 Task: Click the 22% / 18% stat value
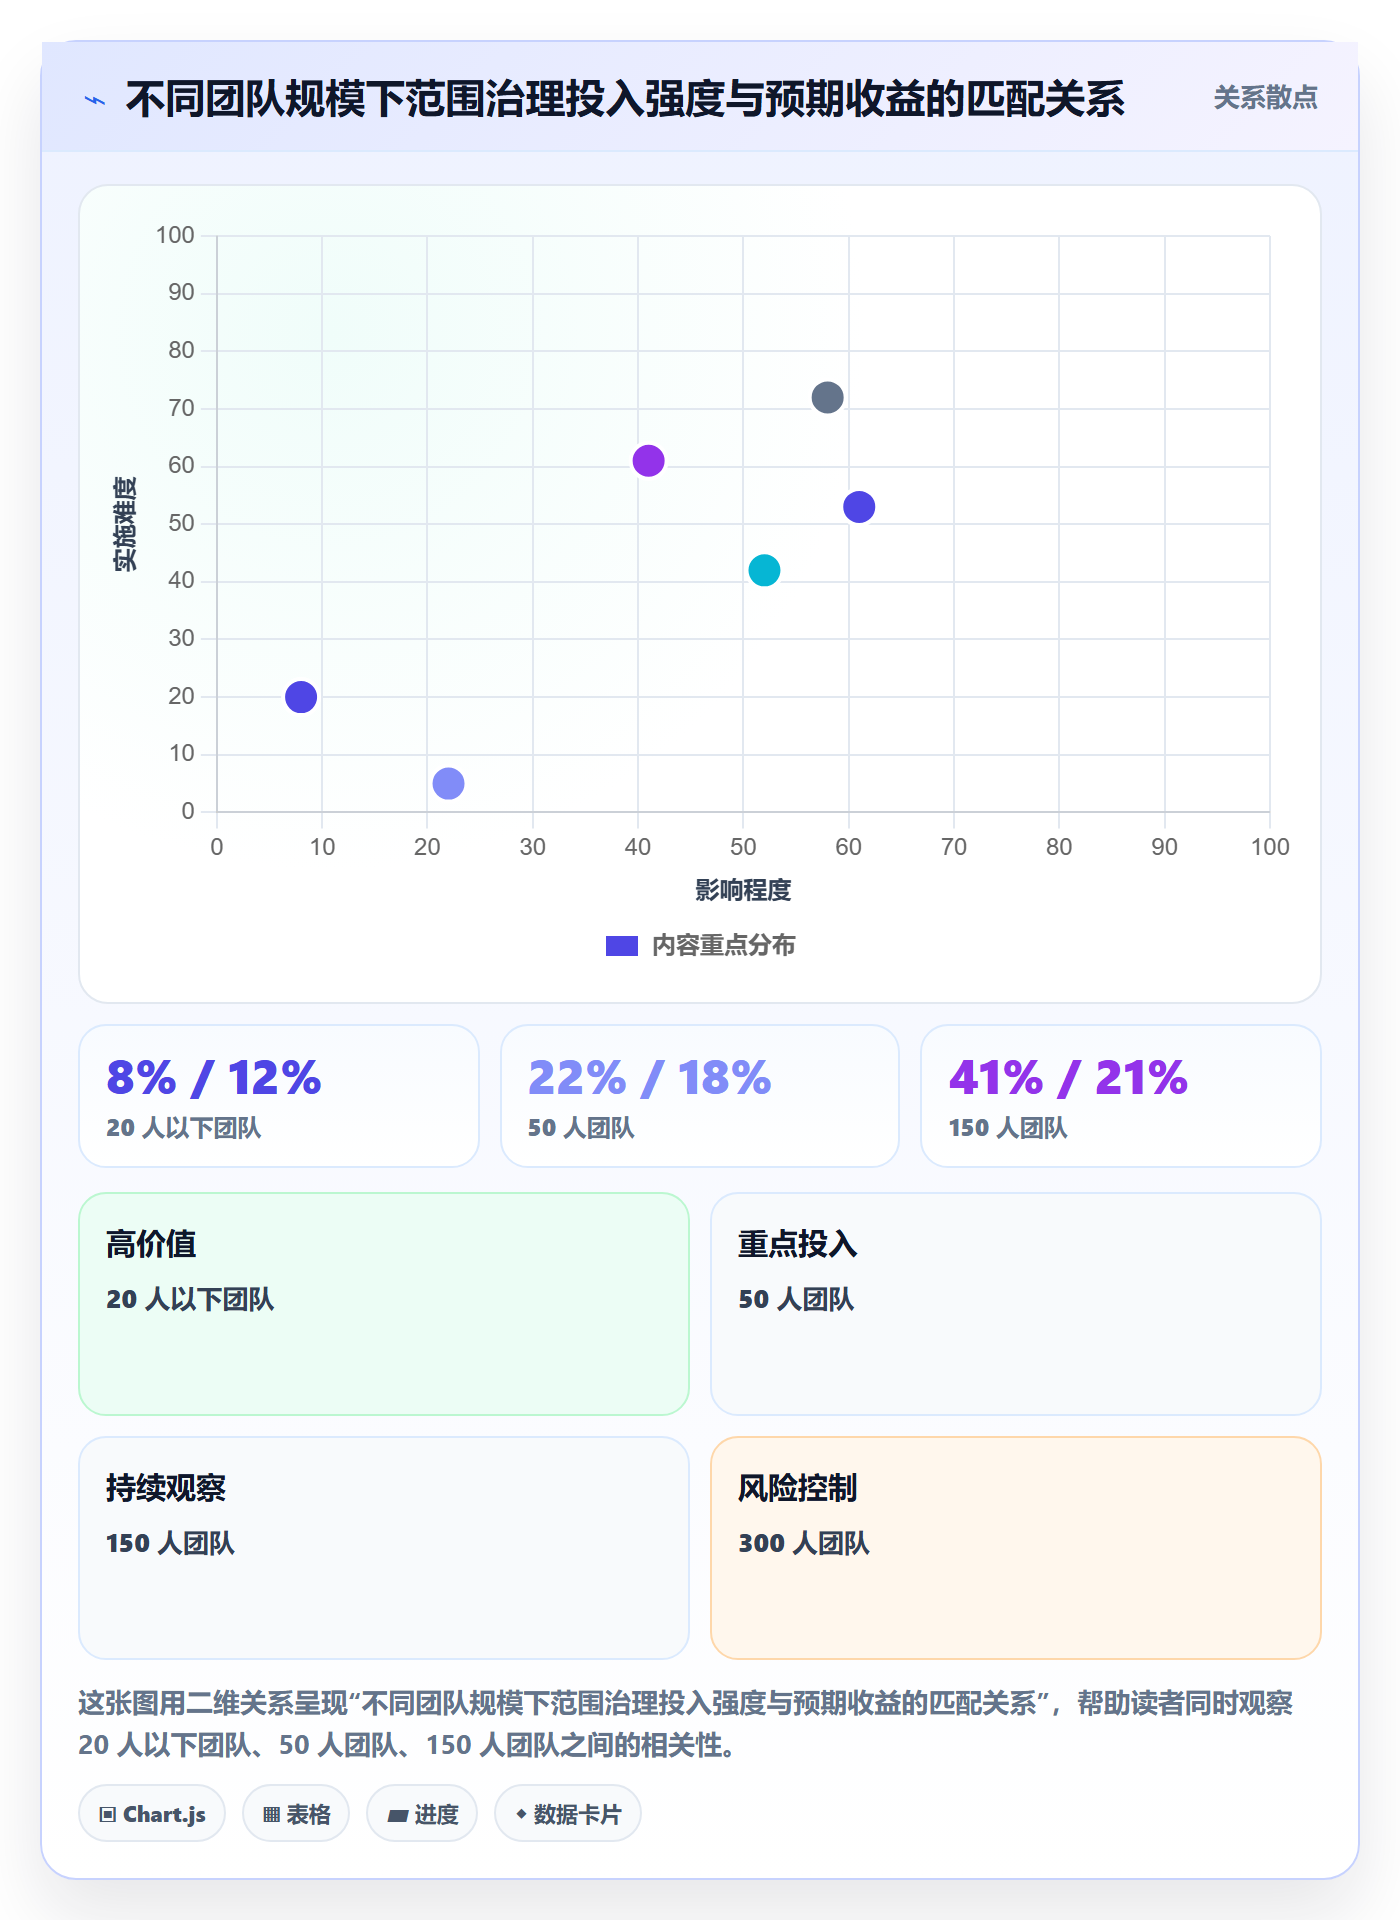[650, 1078]
